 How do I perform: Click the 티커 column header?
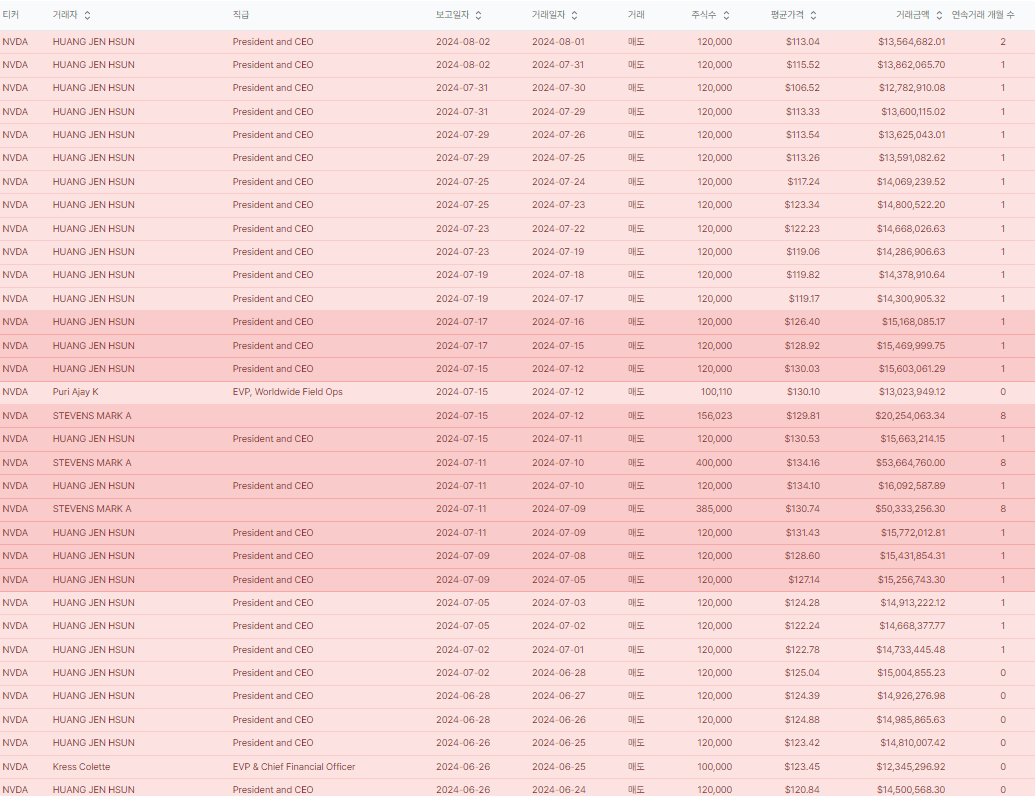pos(11,15)
